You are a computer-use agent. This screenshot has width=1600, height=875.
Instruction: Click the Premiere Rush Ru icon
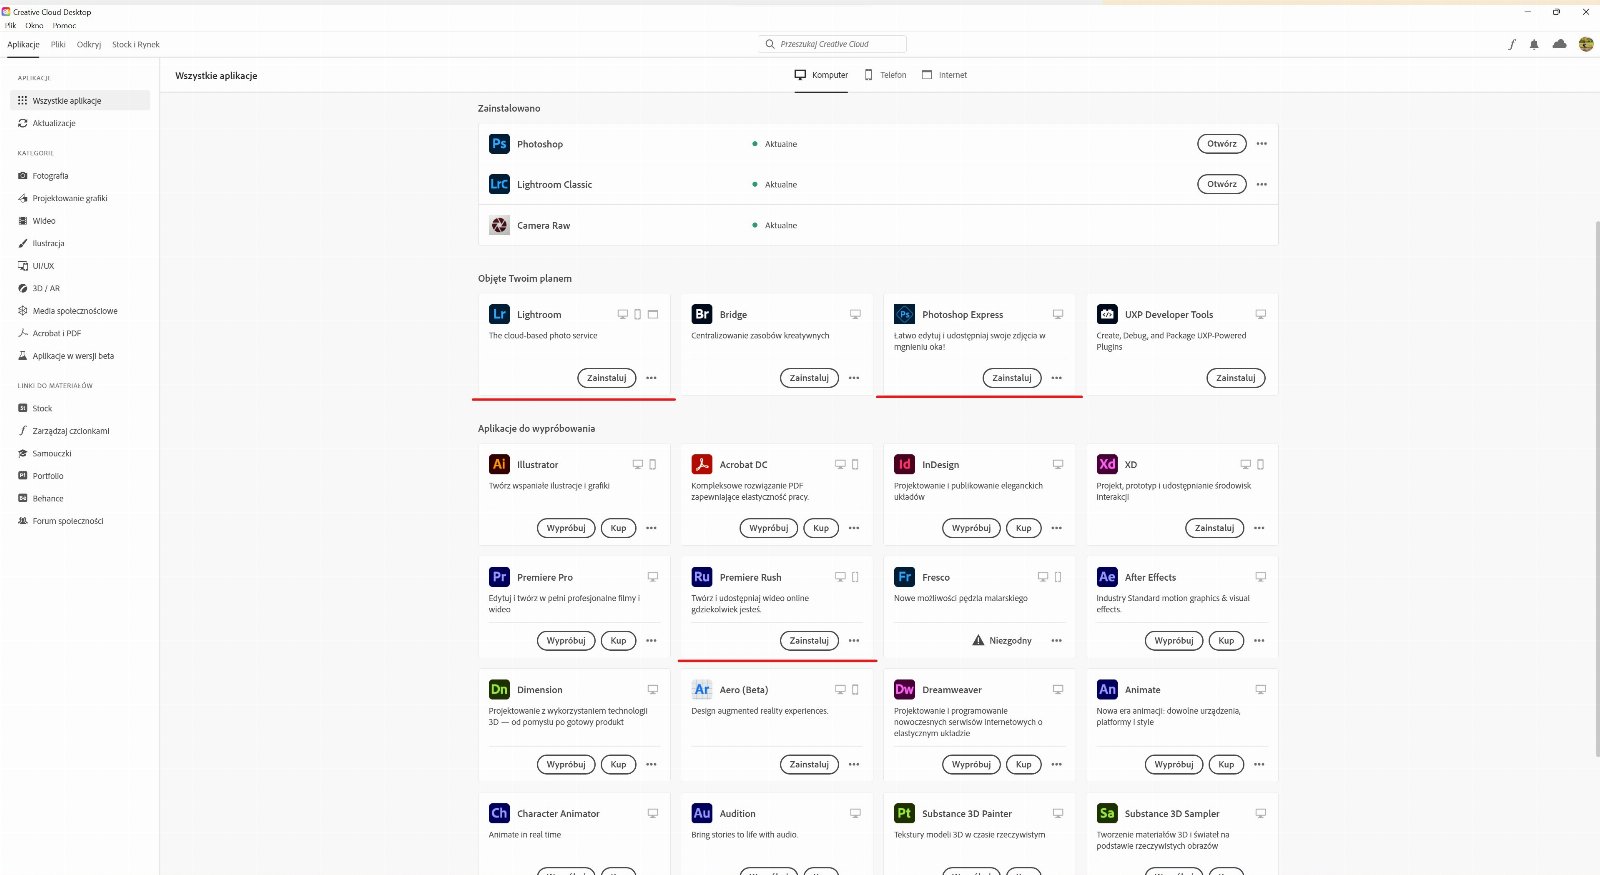click(702, 577)
